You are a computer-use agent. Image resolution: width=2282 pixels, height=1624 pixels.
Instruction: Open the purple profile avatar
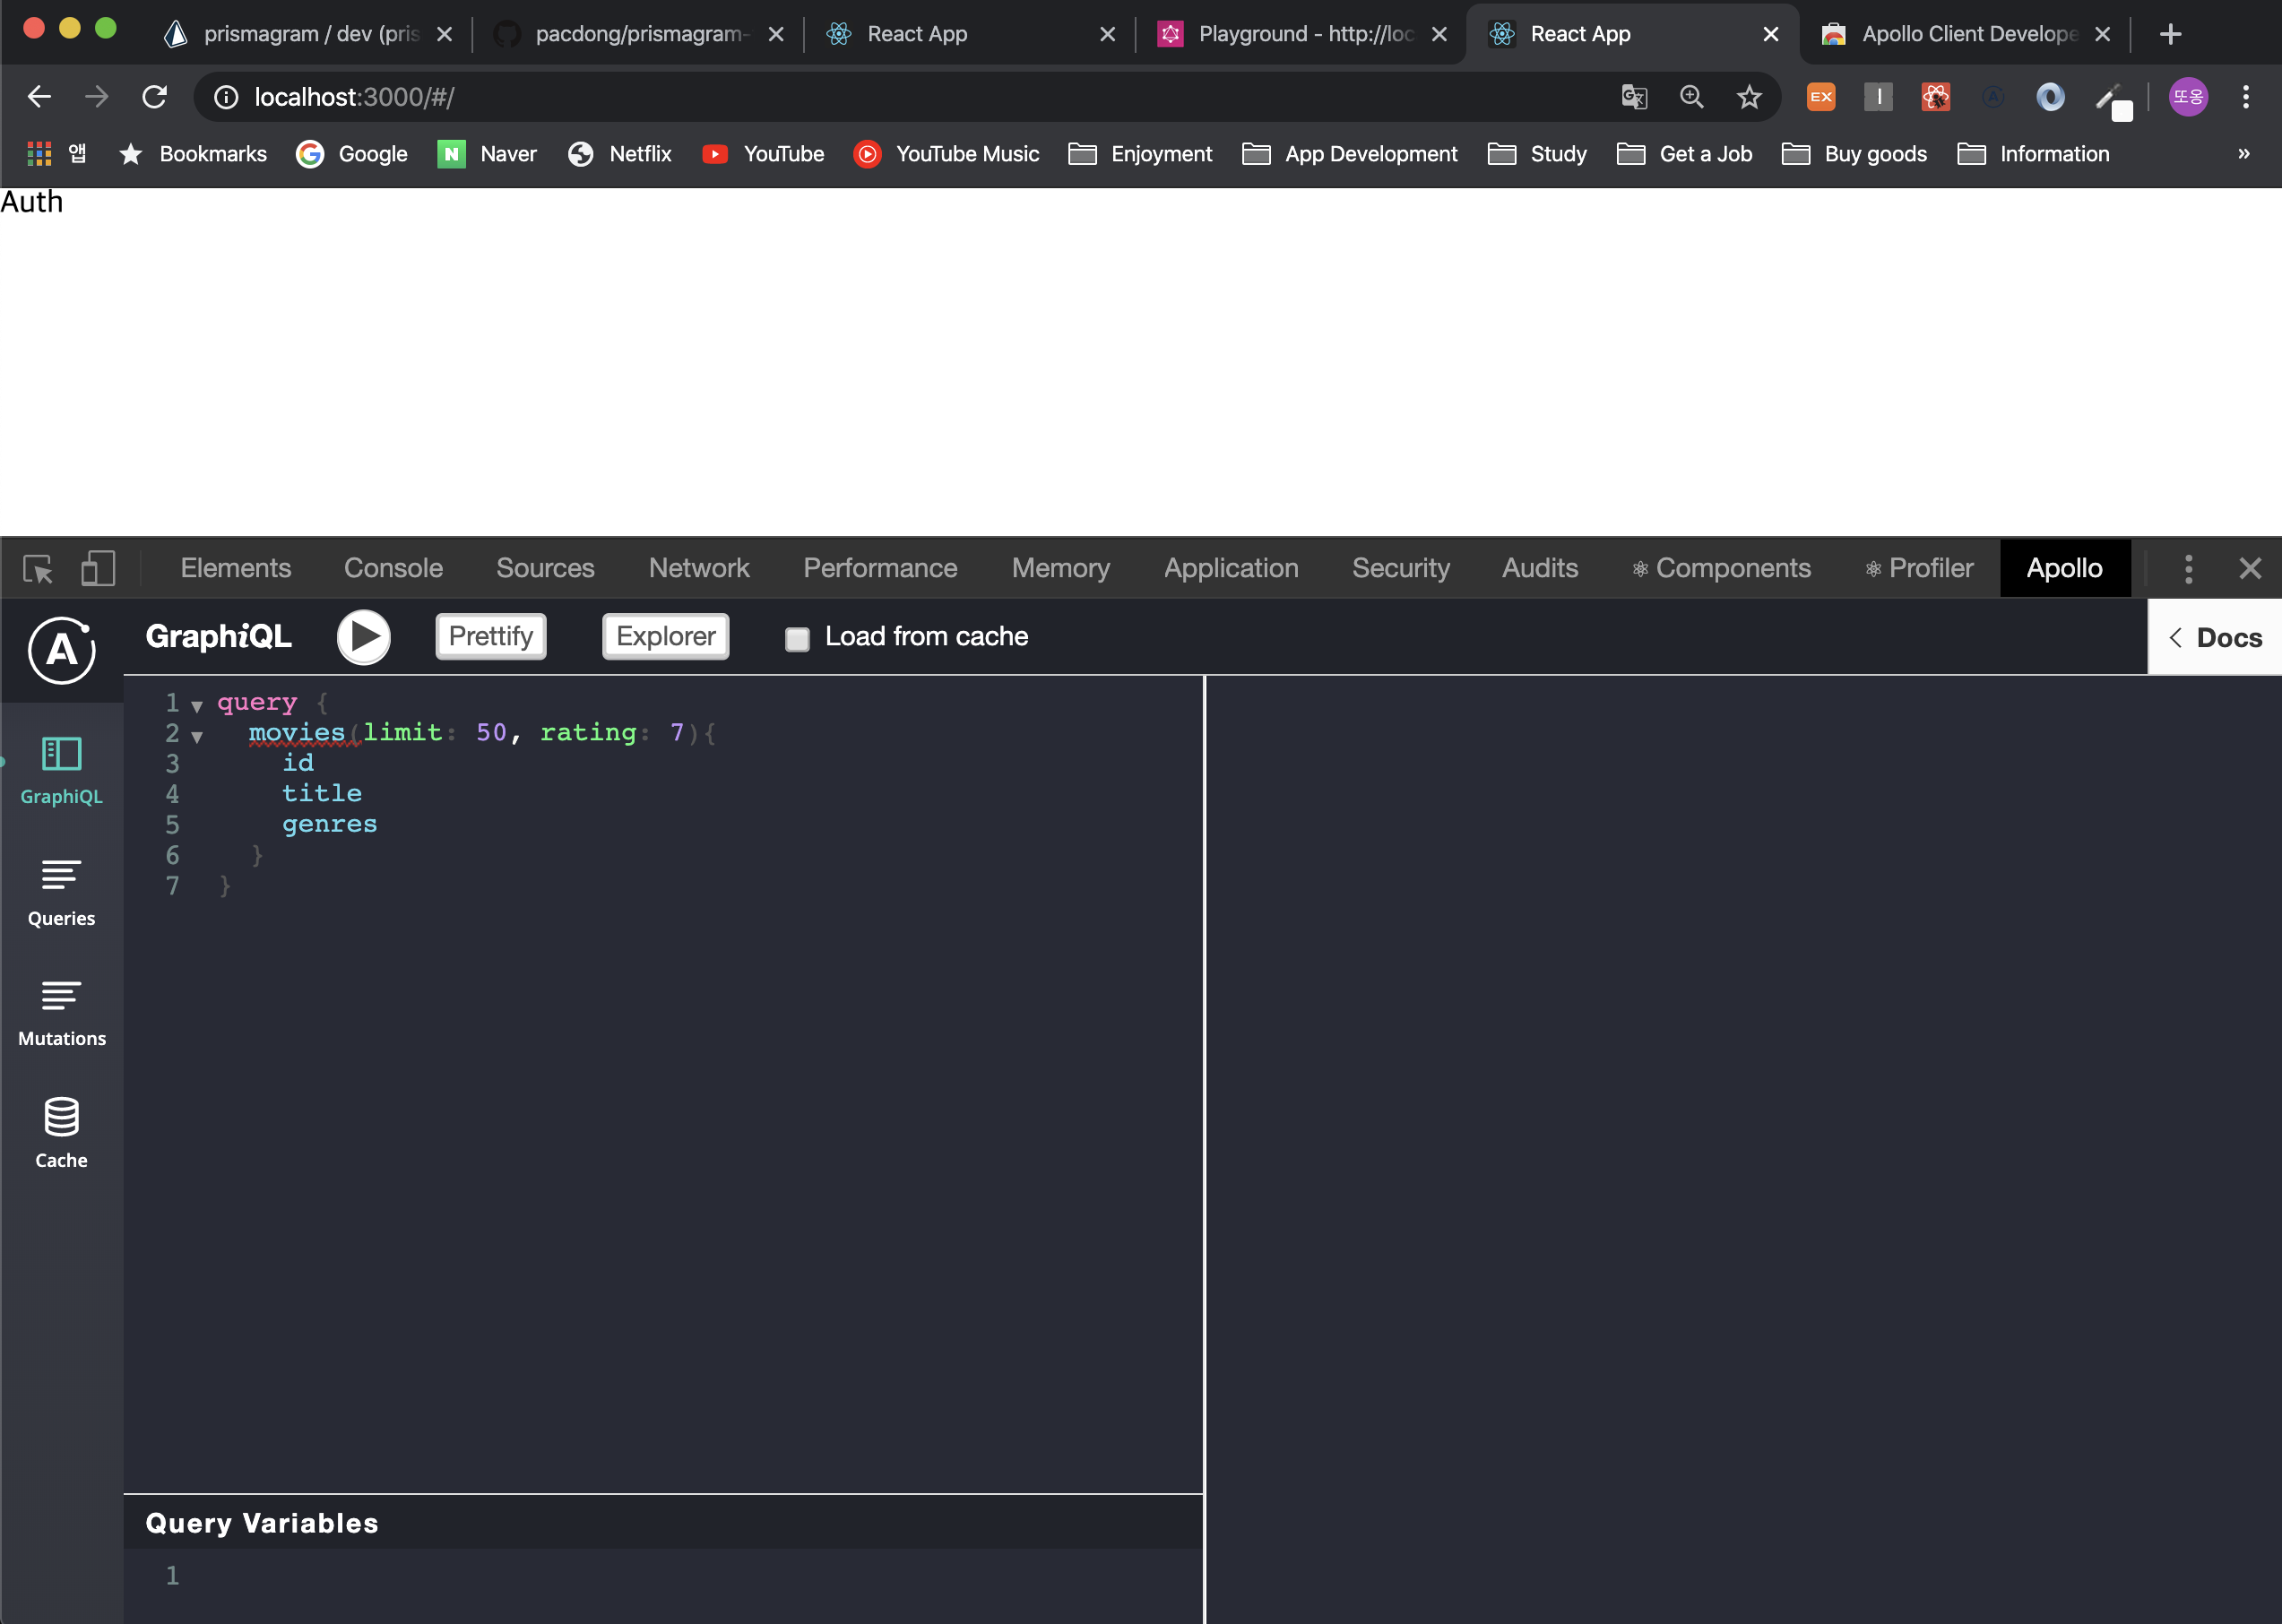pos(2188,97)
